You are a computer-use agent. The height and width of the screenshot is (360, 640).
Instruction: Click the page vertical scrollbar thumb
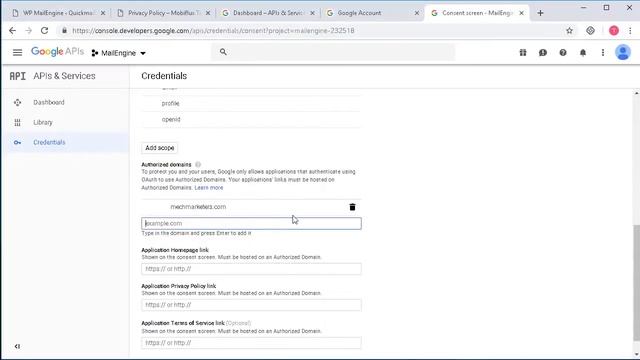[636, 282]
